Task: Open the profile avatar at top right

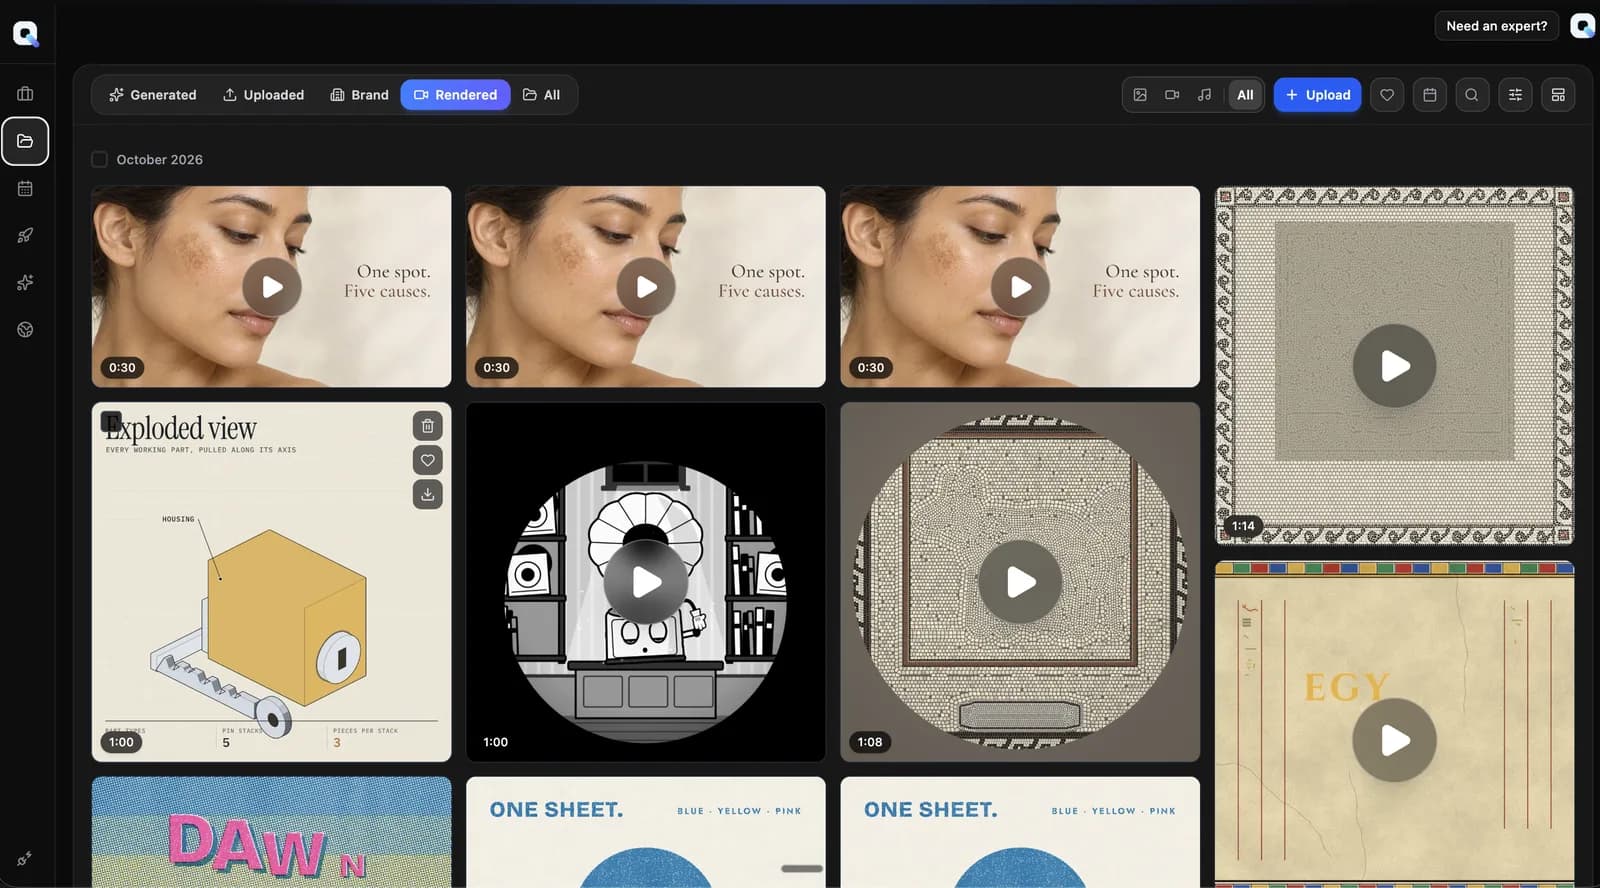Action: point(1583,26)
